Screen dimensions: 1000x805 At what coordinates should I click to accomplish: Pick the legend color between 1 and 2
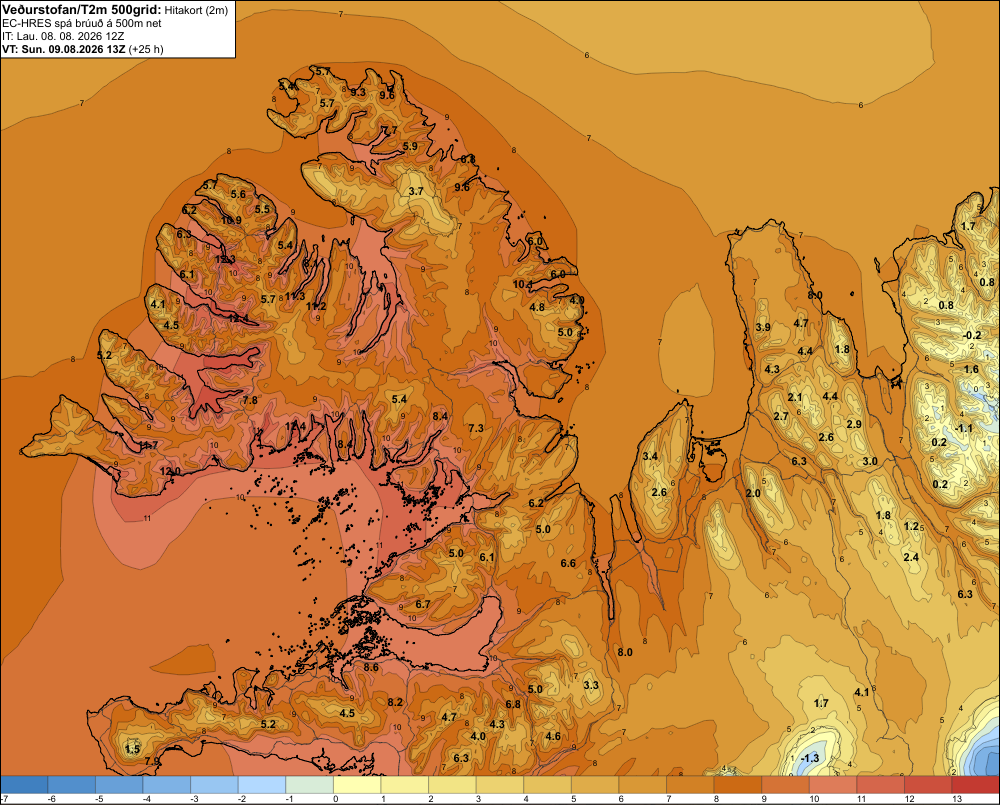tap(405, 785)
